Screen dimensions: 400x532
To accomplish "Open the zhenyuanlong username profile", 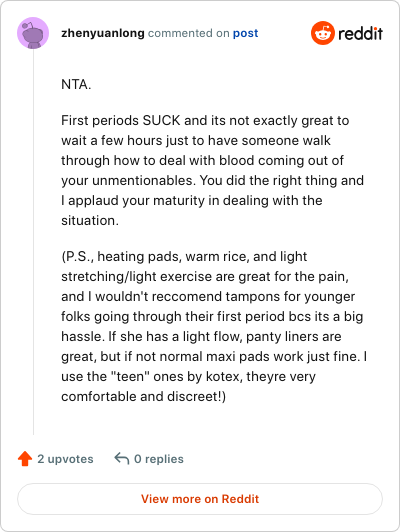I will [103, 33].
